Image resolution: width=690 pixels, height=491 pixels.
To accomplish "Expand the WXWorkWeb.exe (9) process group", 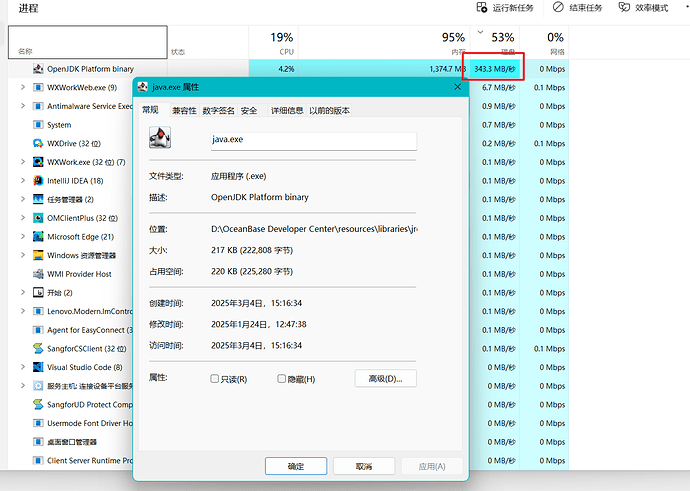I will tap(23, 87).
